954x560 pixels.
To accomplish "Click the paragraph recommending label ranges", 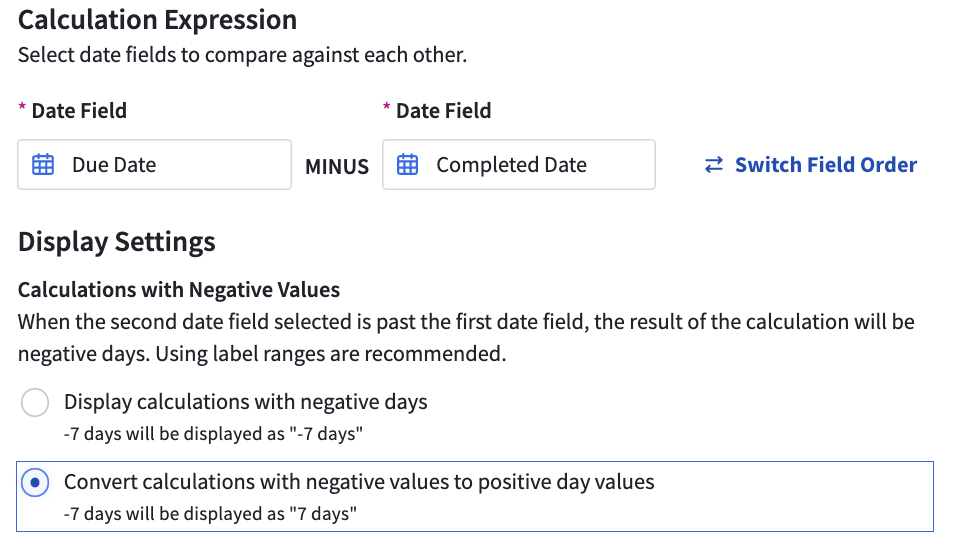I will tap(466, 338).
